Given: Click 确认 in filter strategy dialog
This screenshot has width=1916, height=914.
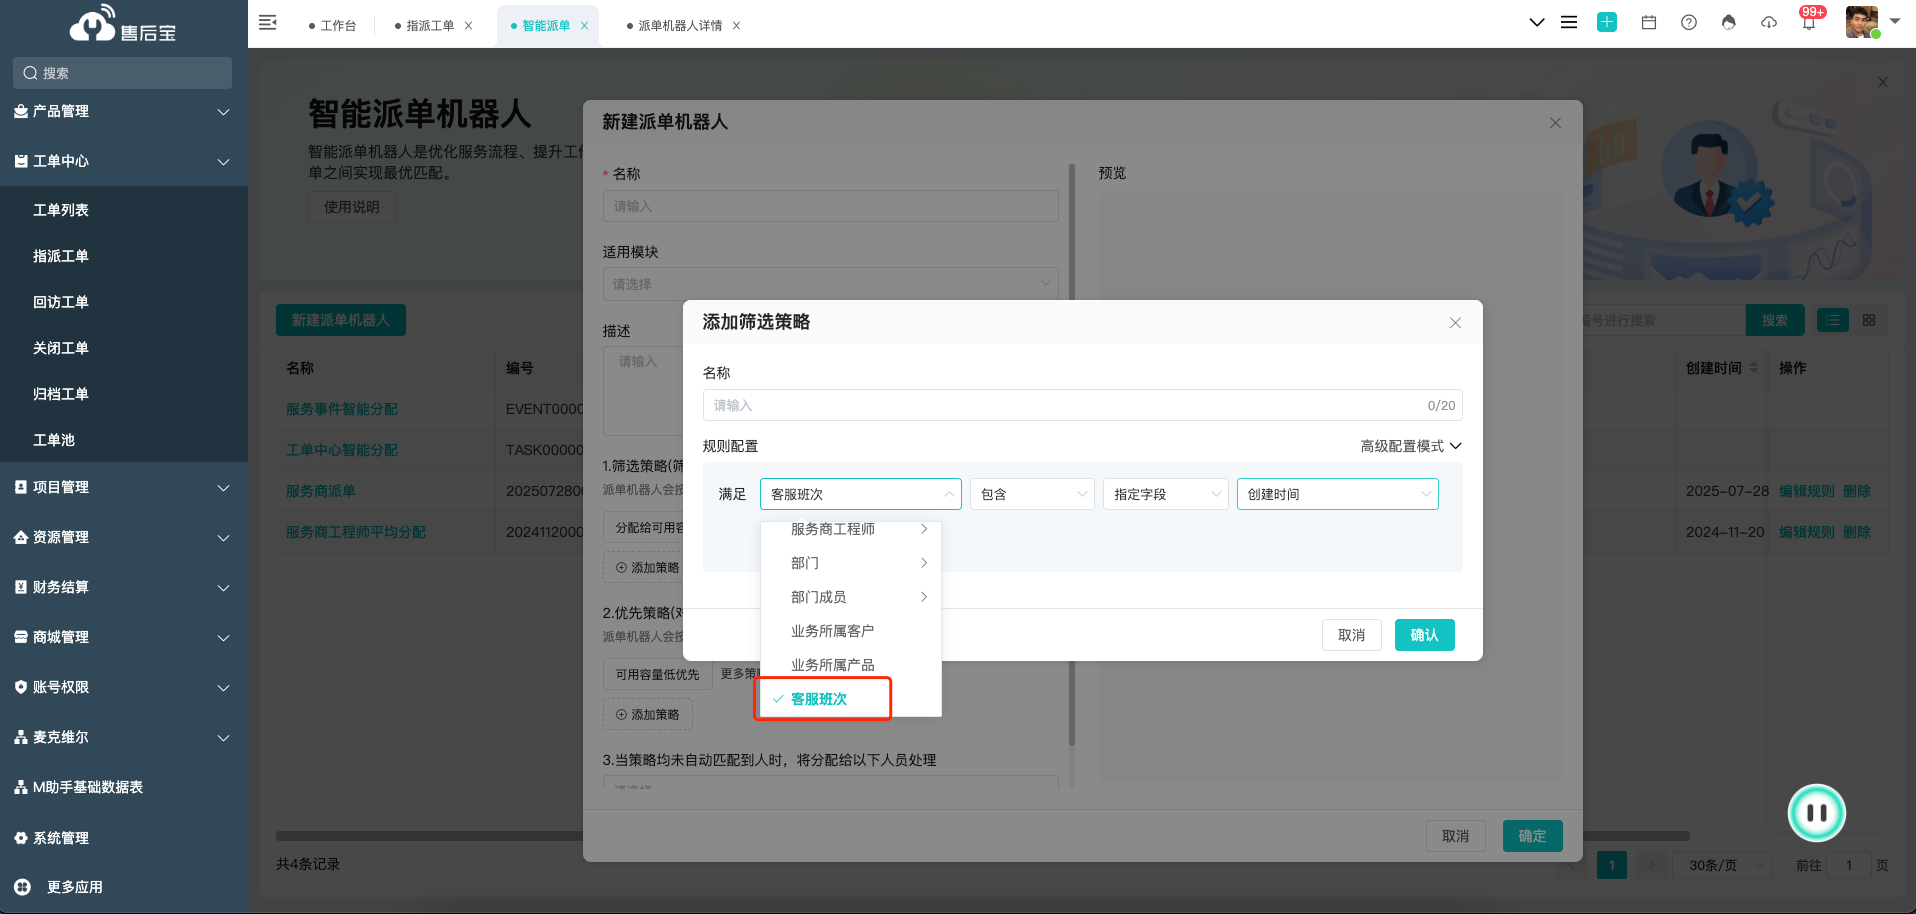Looking at the screenshot, I should click(x=1424, y=635).
